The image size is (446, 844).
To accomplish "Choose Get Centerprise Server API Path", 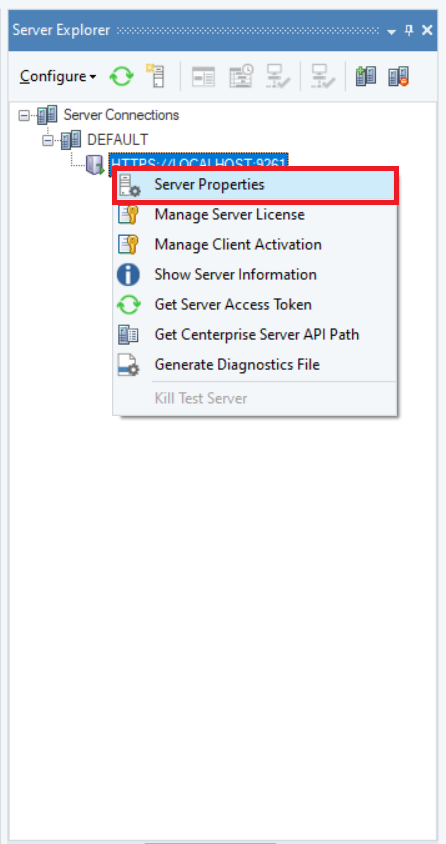I will [x=256, y=335].
